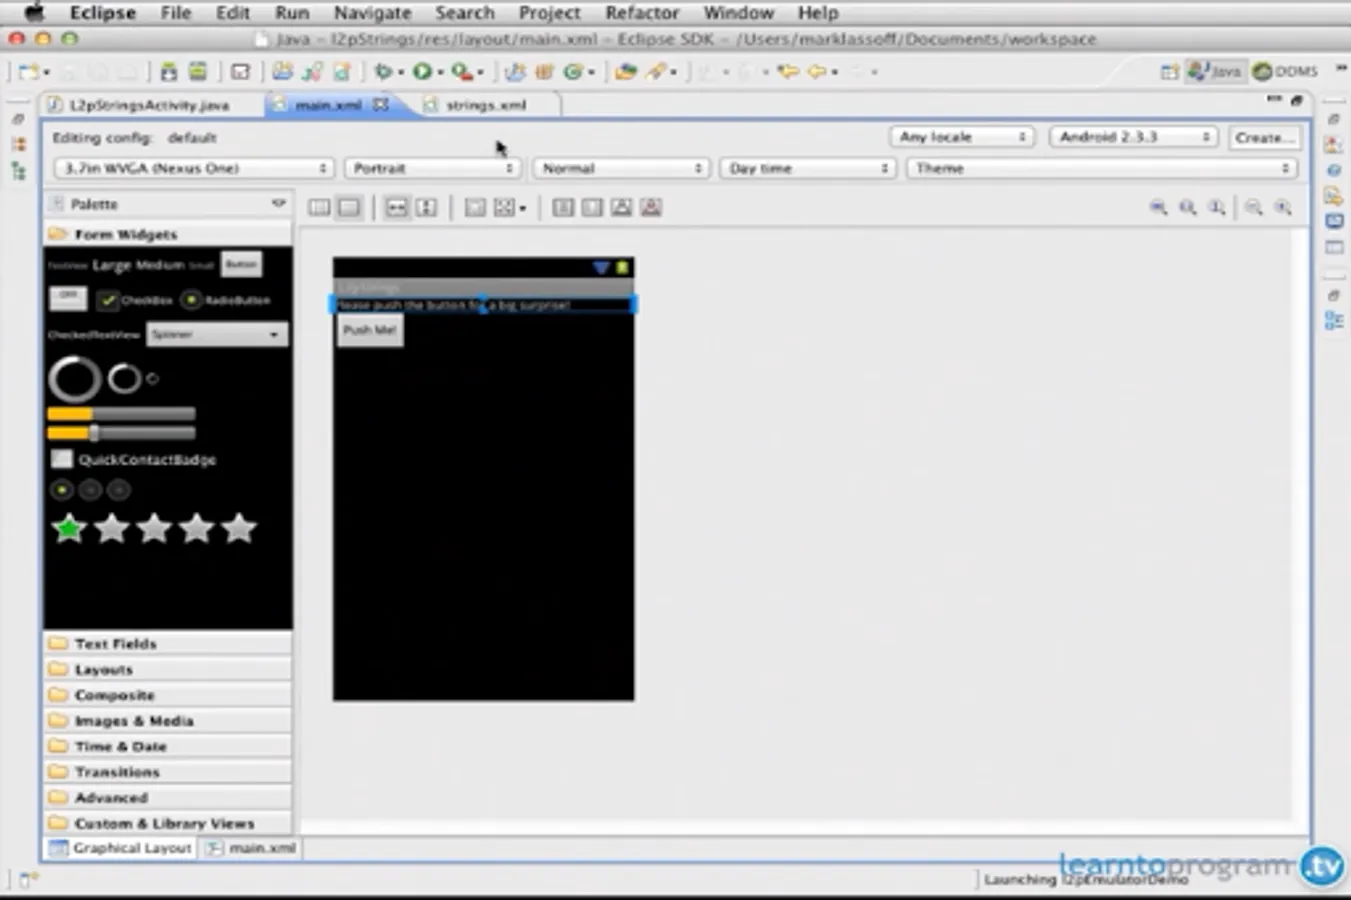Open the Navigate menu
The width and height of the screenshot is (1351, 900).
point(372,13)
